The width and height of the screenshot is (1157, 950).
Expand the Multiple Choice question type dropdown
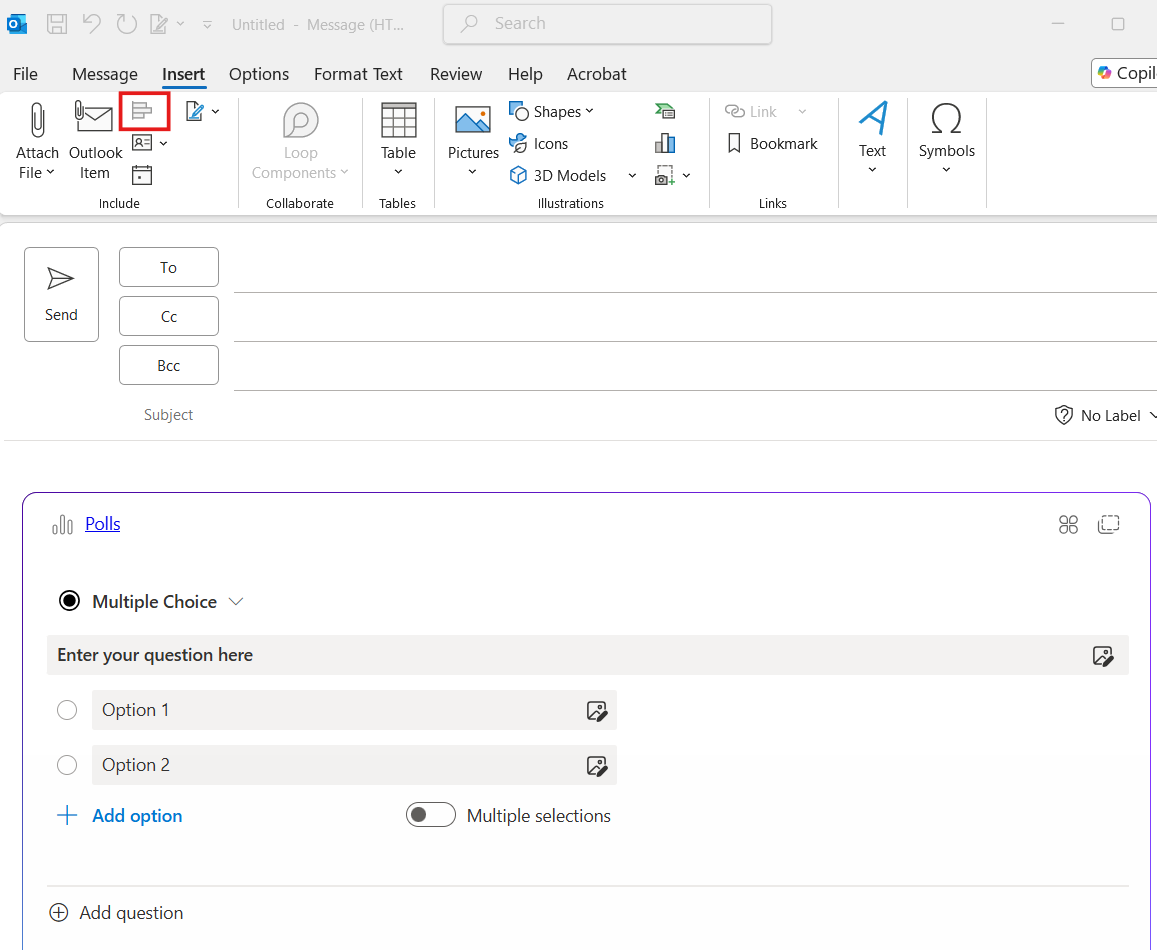pos(236,602)
